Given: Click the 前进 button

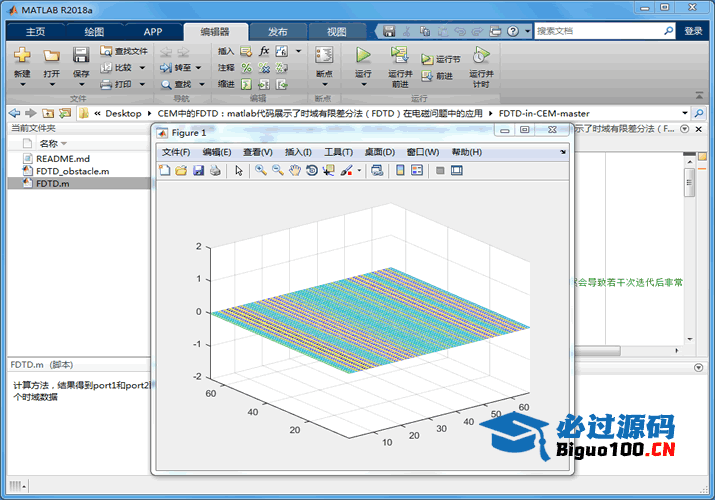Looking at the screenshot, I should point(437,76).
